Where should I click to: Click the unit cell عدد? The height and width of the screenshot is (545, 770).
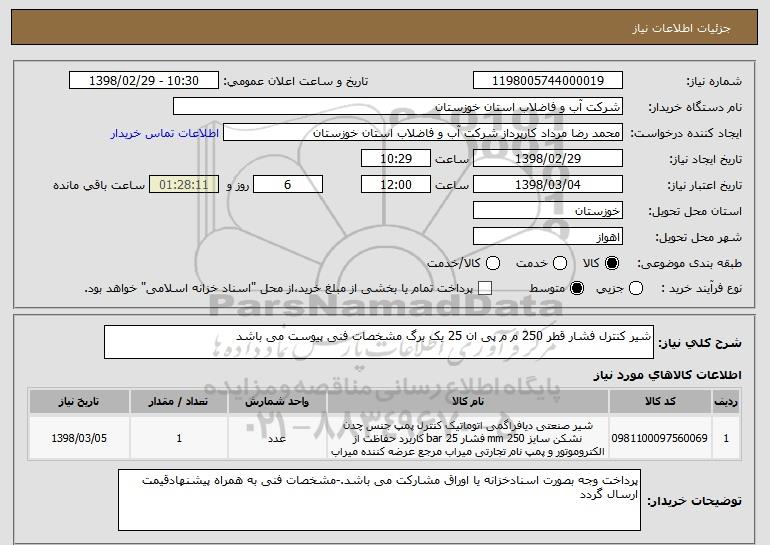(277, 438)
